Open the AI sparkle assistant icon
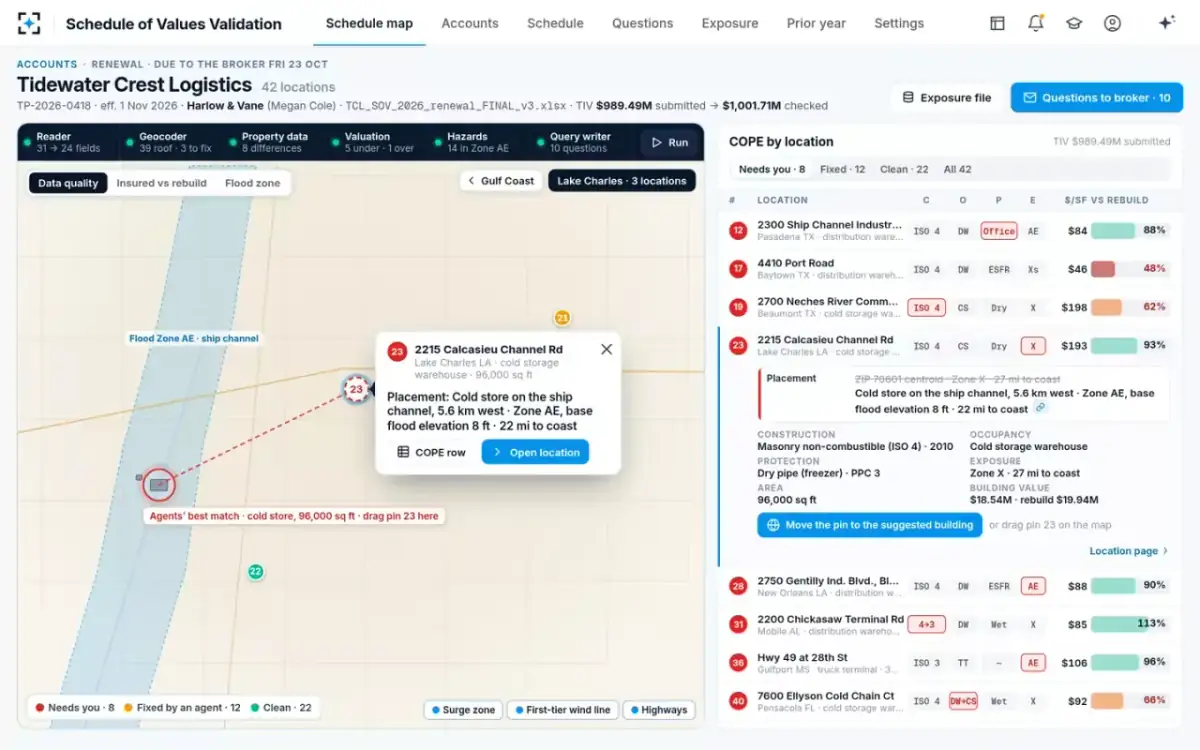The width and height of the screenshot is (1200, 750). click(x=1166, y=23)
